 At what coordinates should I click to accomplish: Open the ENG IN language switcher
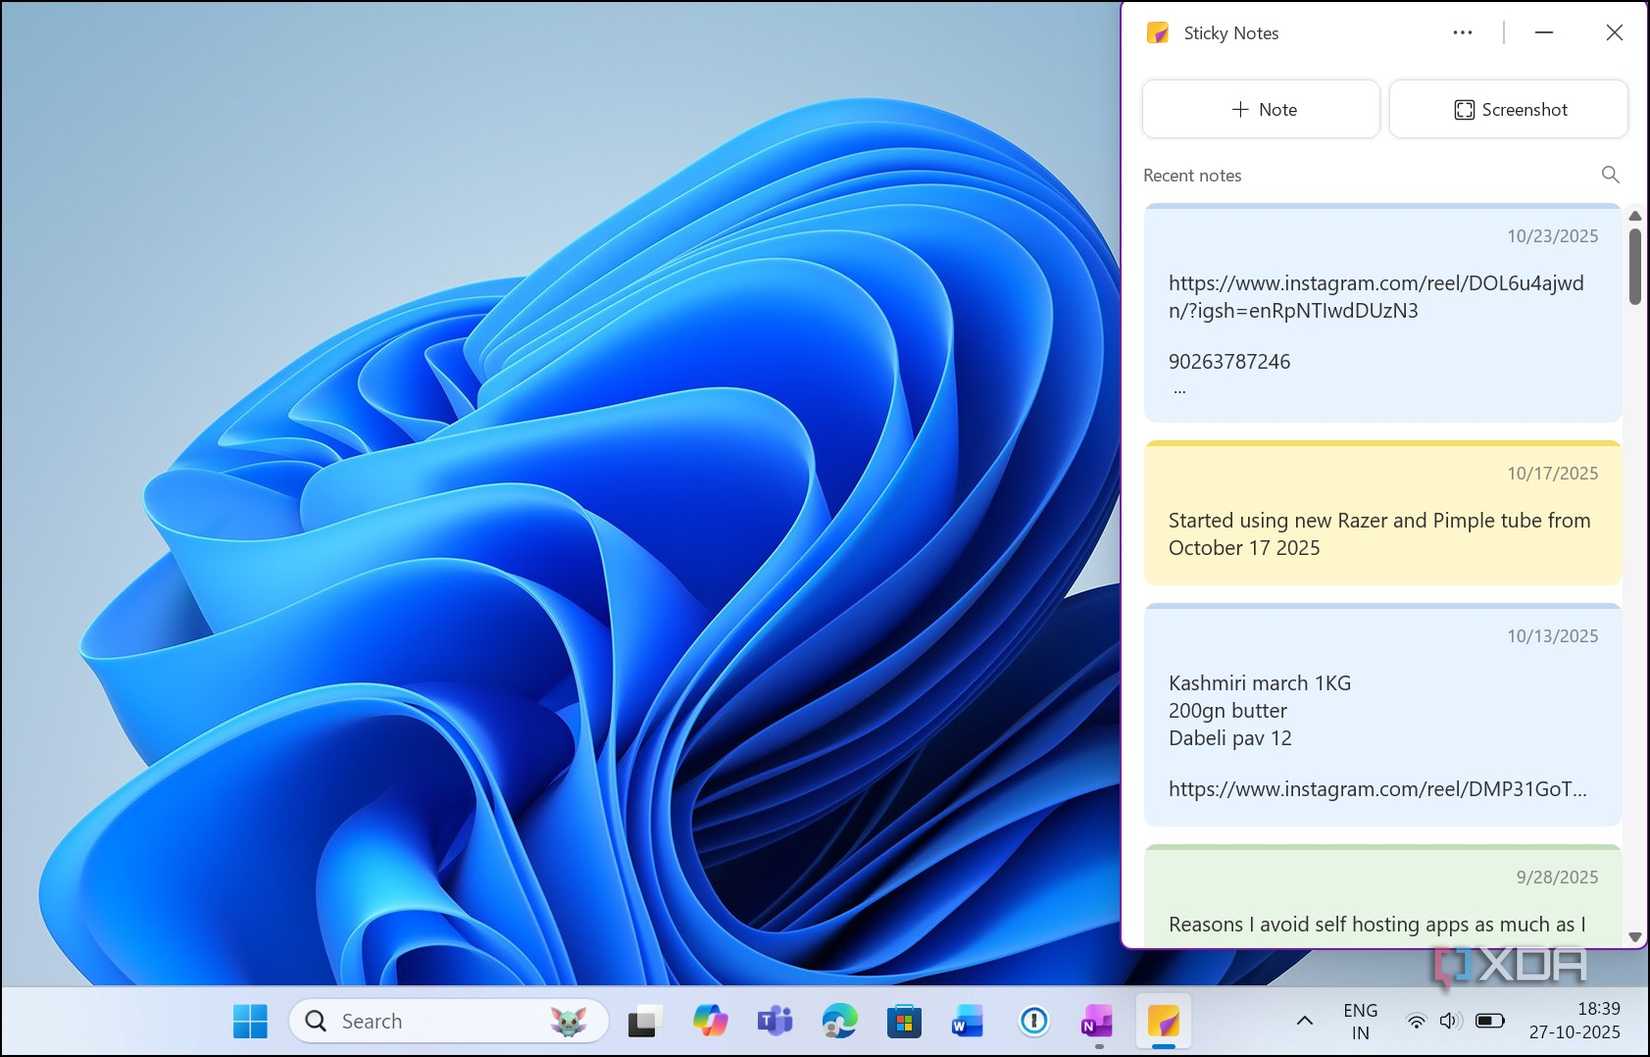(x=1360, y=1020)
